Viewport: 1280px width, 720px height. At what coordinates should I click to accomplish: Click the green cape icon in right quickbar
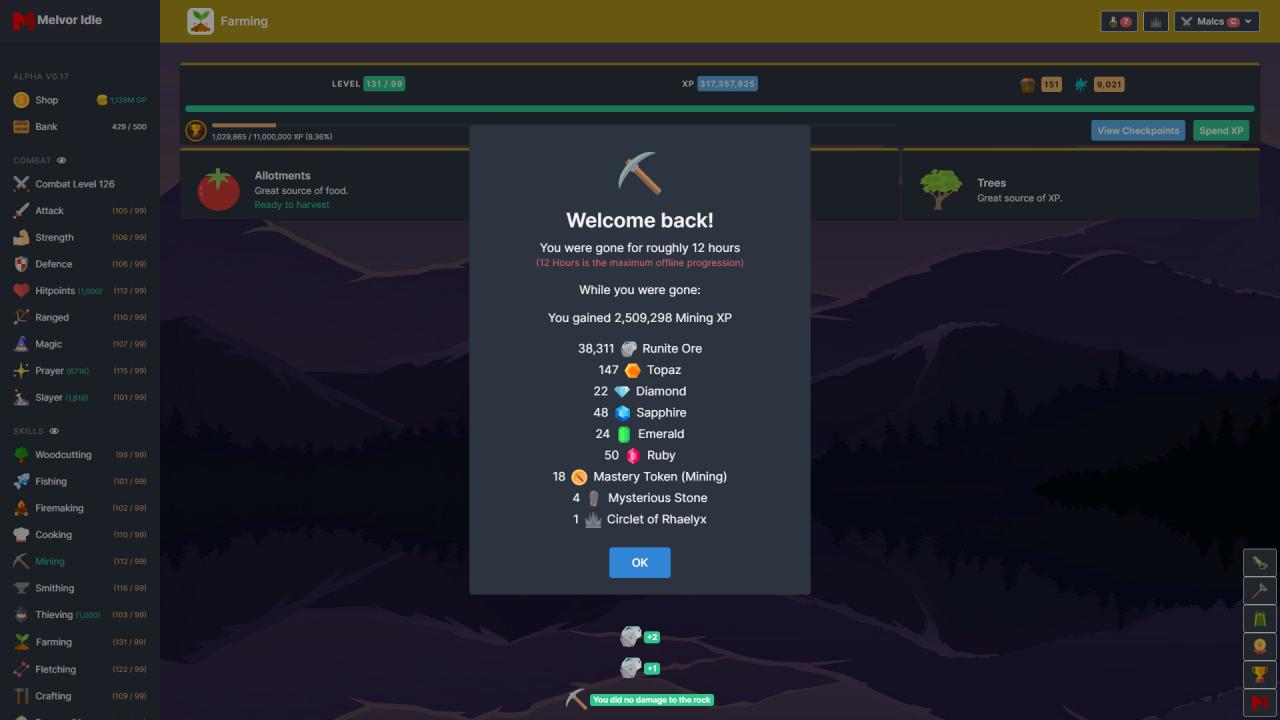pyautogui.click(x=1259, y=619)
